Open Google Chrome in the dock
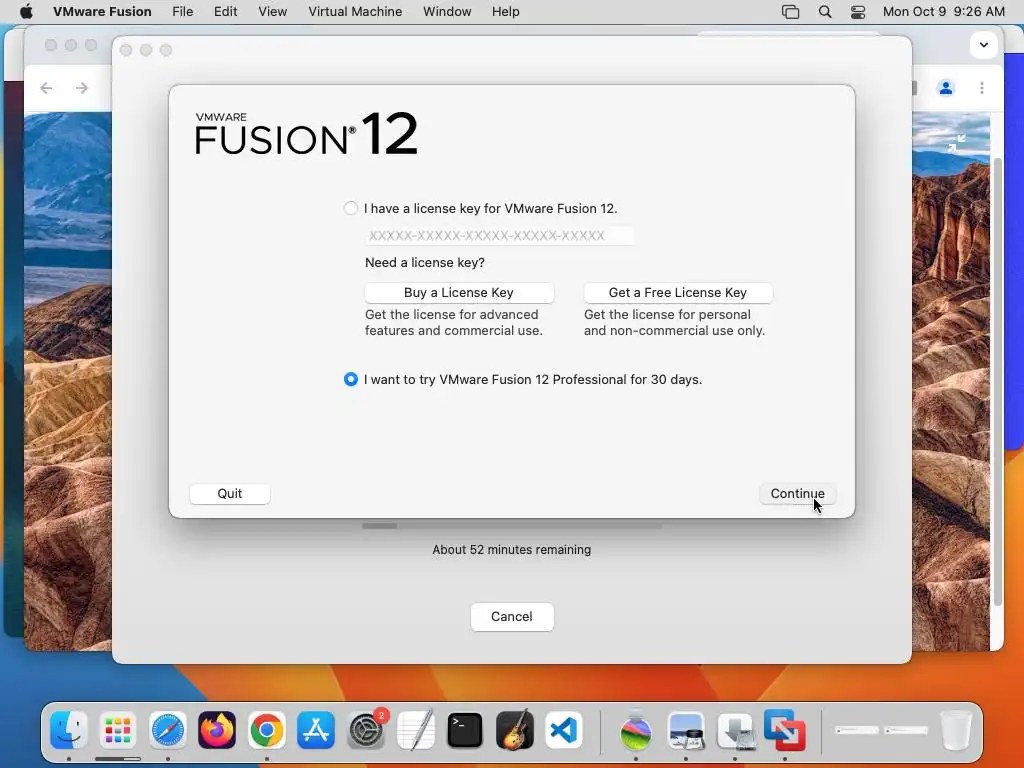1024x768 pixels. click(266, 729)
